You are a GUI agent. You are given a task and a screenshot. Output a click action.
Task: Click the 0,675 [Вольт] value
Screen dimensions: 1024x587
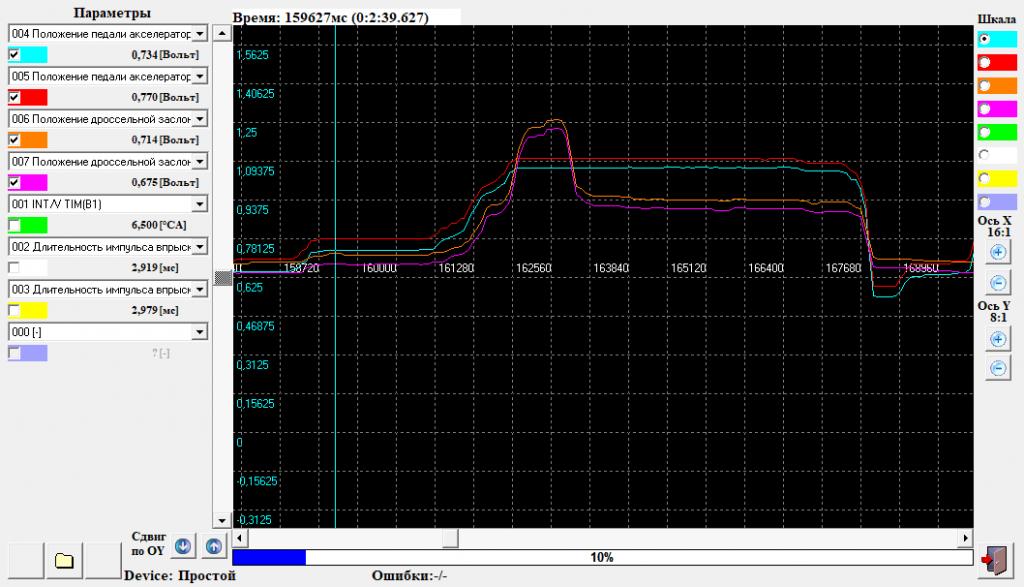click(x=165, y=182)
